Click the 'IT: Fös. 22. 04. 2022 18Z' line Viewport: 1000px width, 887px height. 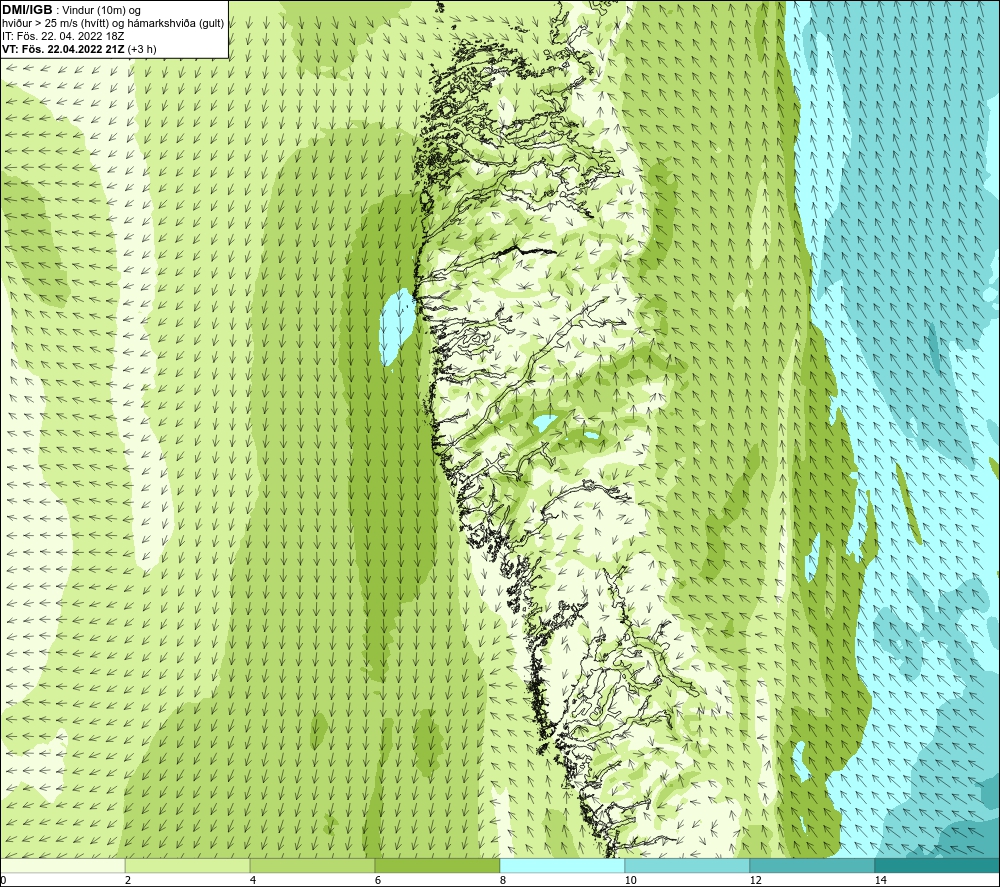tap(63, 36)
